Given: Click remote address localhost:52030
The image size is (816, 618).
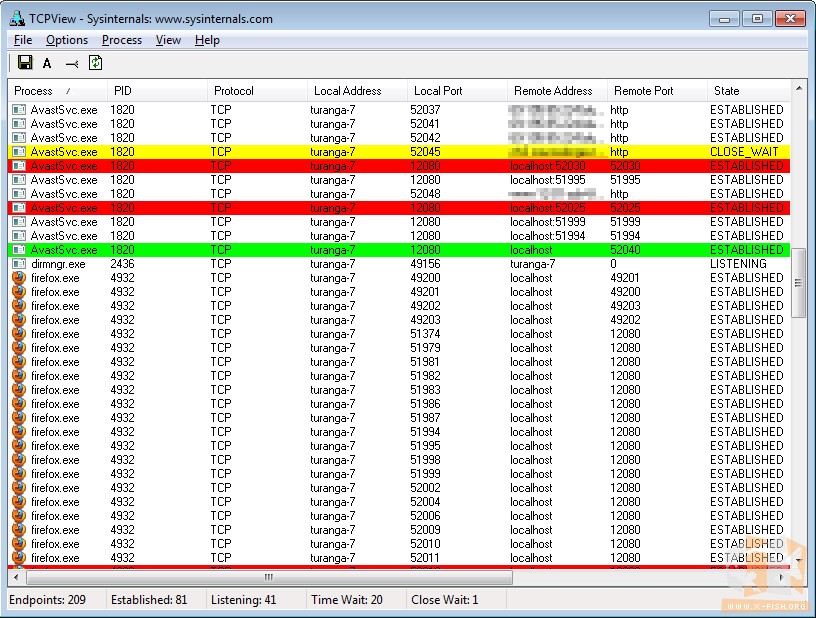Looking at the screenshot, I should click(x=547, y=166).
